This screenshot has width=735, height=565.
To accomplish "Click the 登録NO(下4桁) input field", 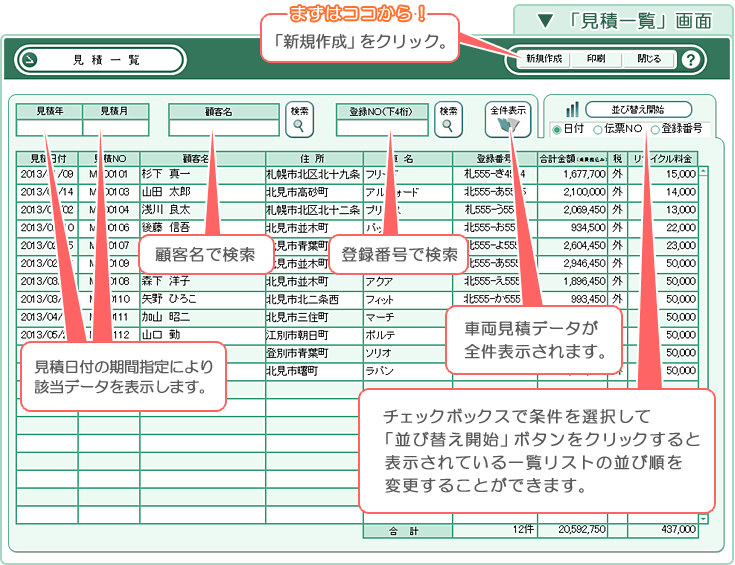I will coord(382,128).
